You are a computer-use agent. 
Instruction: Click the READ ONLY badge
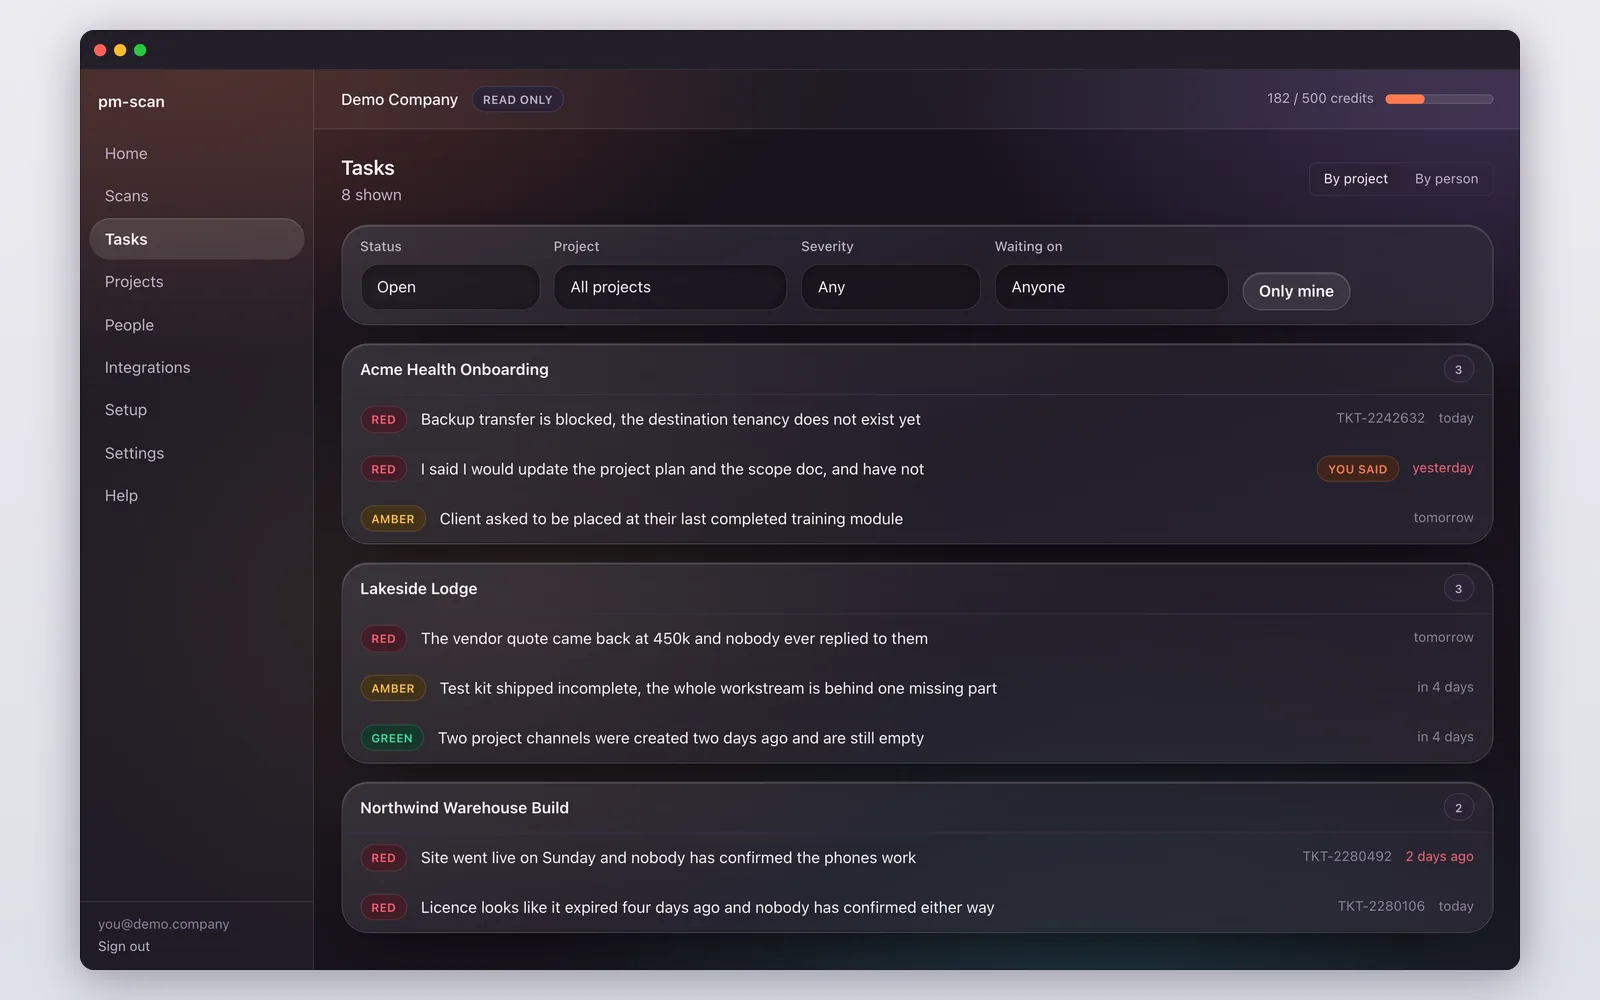pyautogui.click(x=517, y=100)
